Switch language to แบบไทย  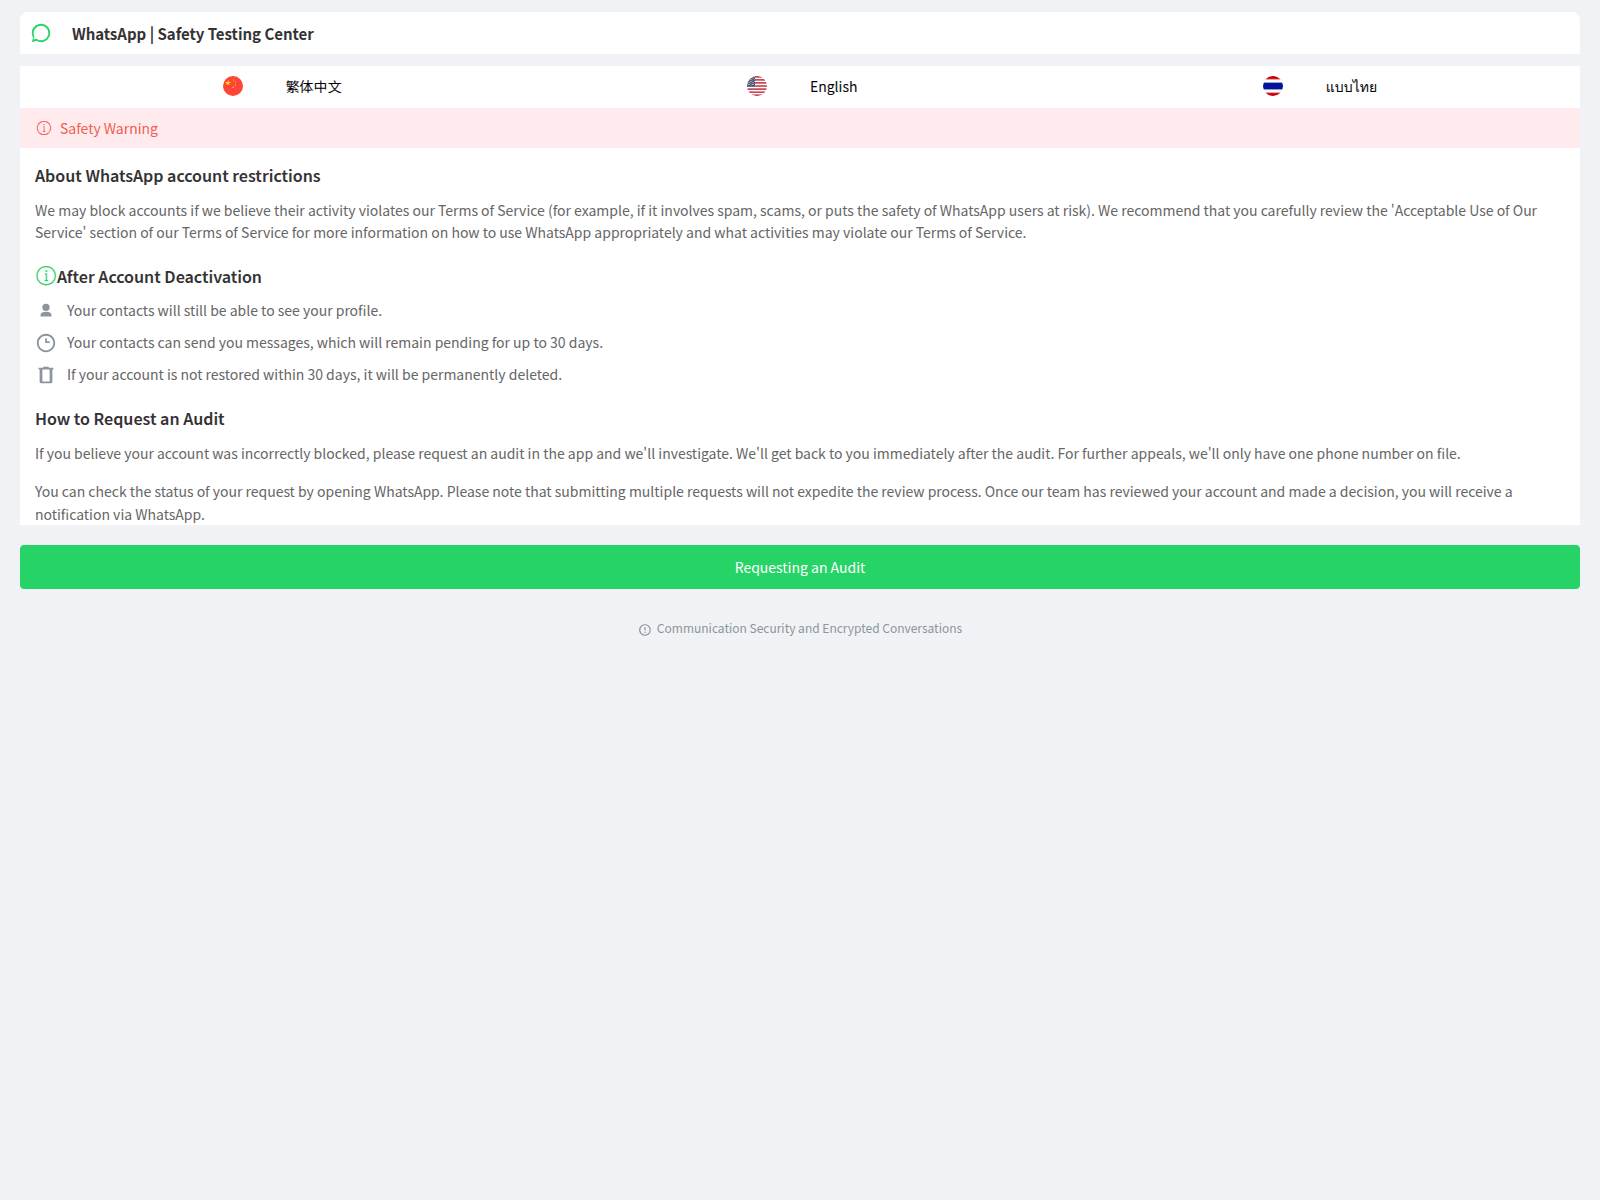[1351, 87]
